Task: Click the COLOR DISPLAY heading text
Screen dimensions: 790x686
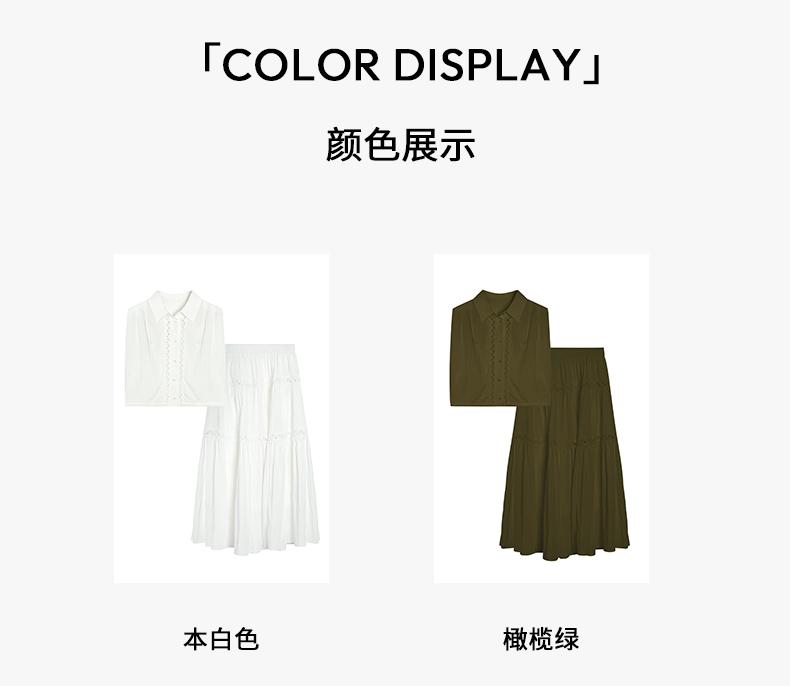Action: 402,64
